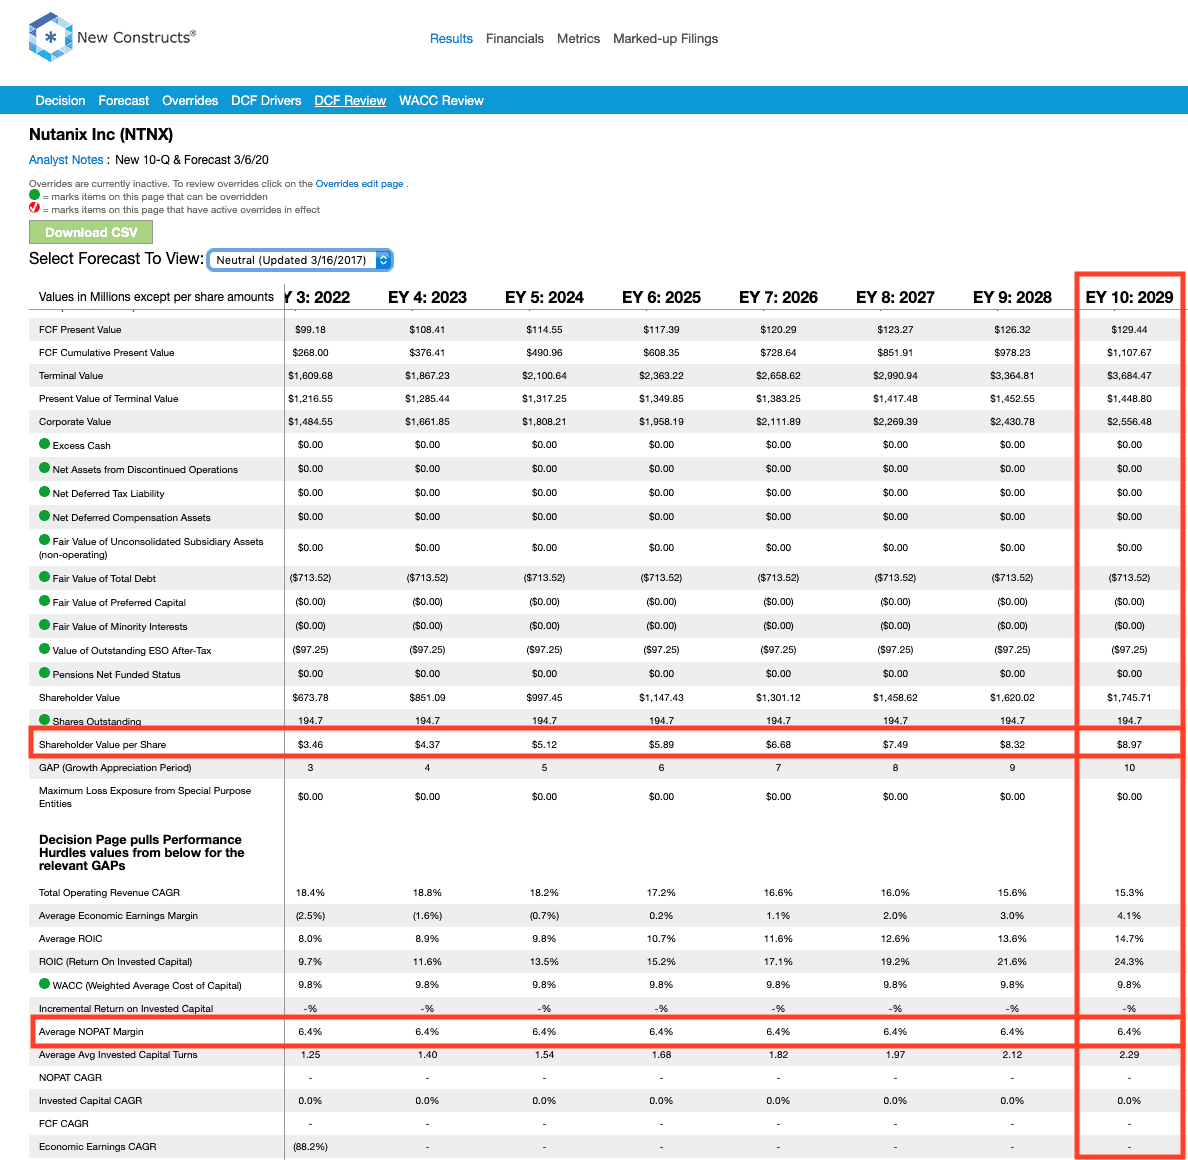Click the green overridable legend dot

34,195
